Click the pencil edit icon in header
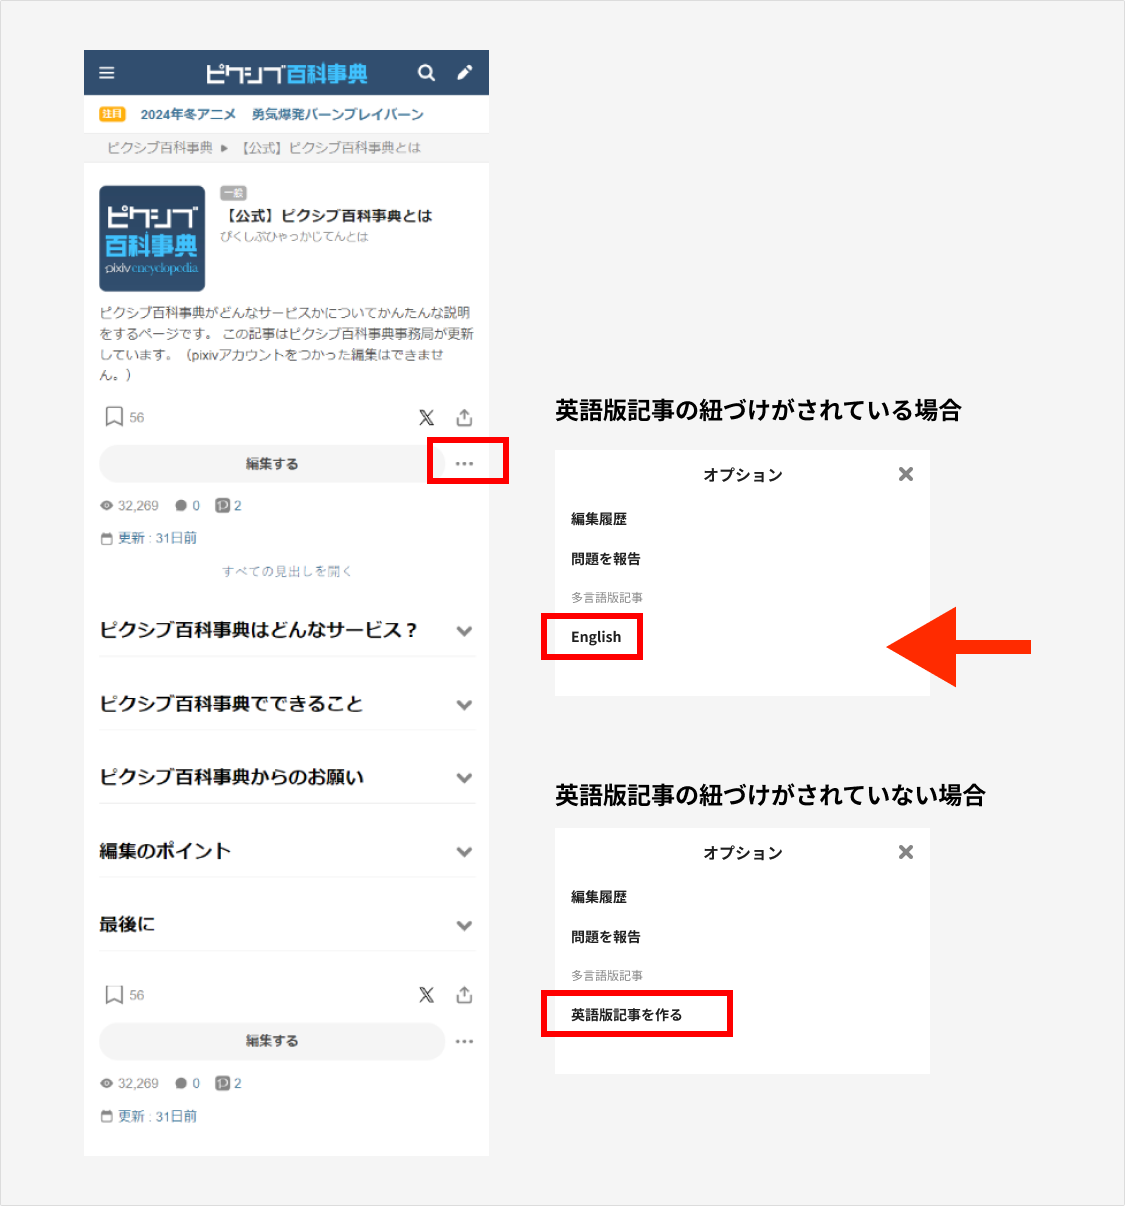1125x1206 pixels. click(x=465, y=73)
